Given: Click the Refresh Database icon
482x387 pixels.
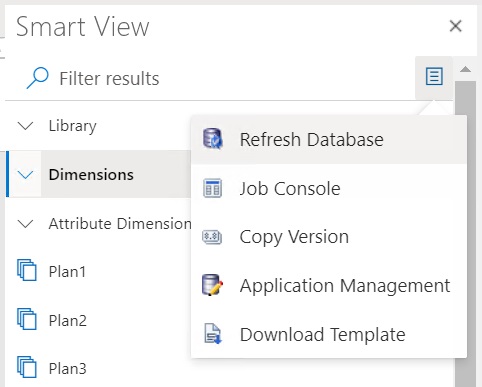Looking at the screenshot, I should coord(213,139).
